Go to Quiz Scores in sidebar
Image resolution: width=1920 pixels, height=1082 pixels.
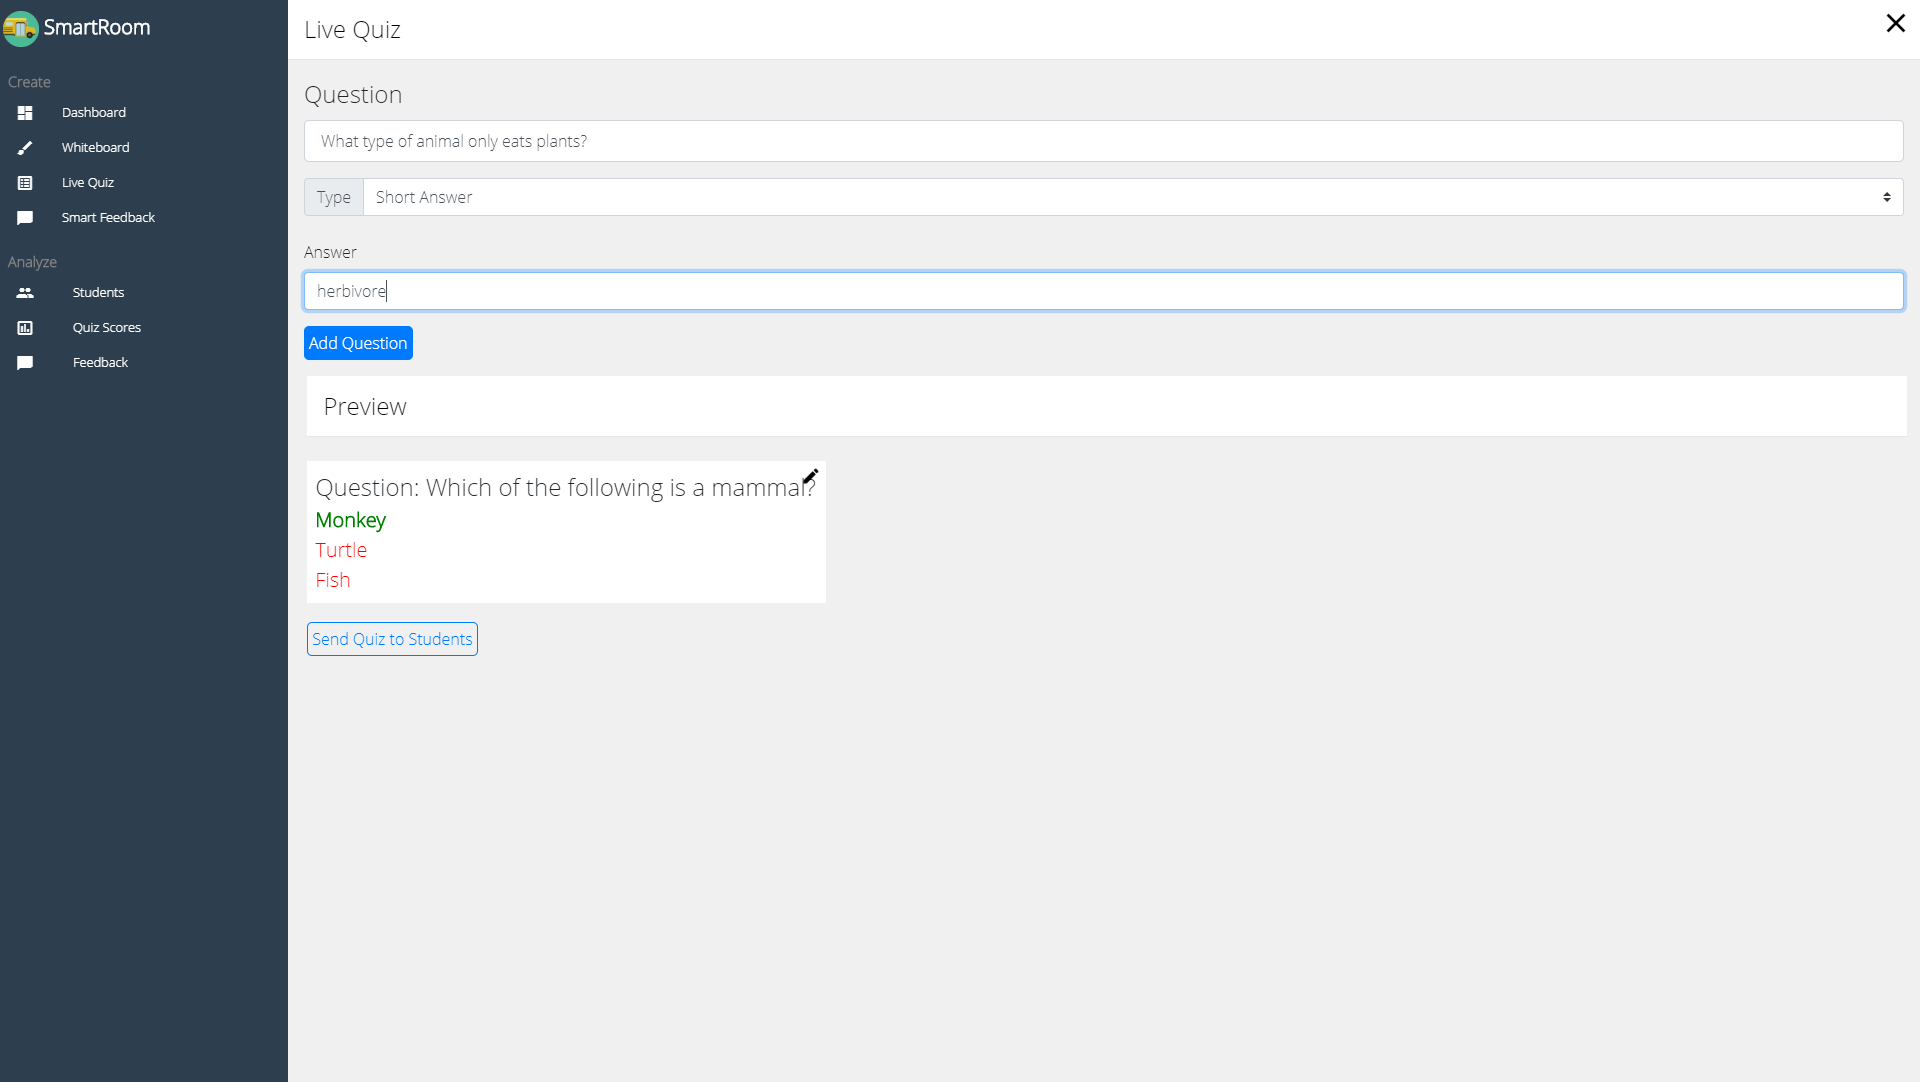(x=106, y=328)
